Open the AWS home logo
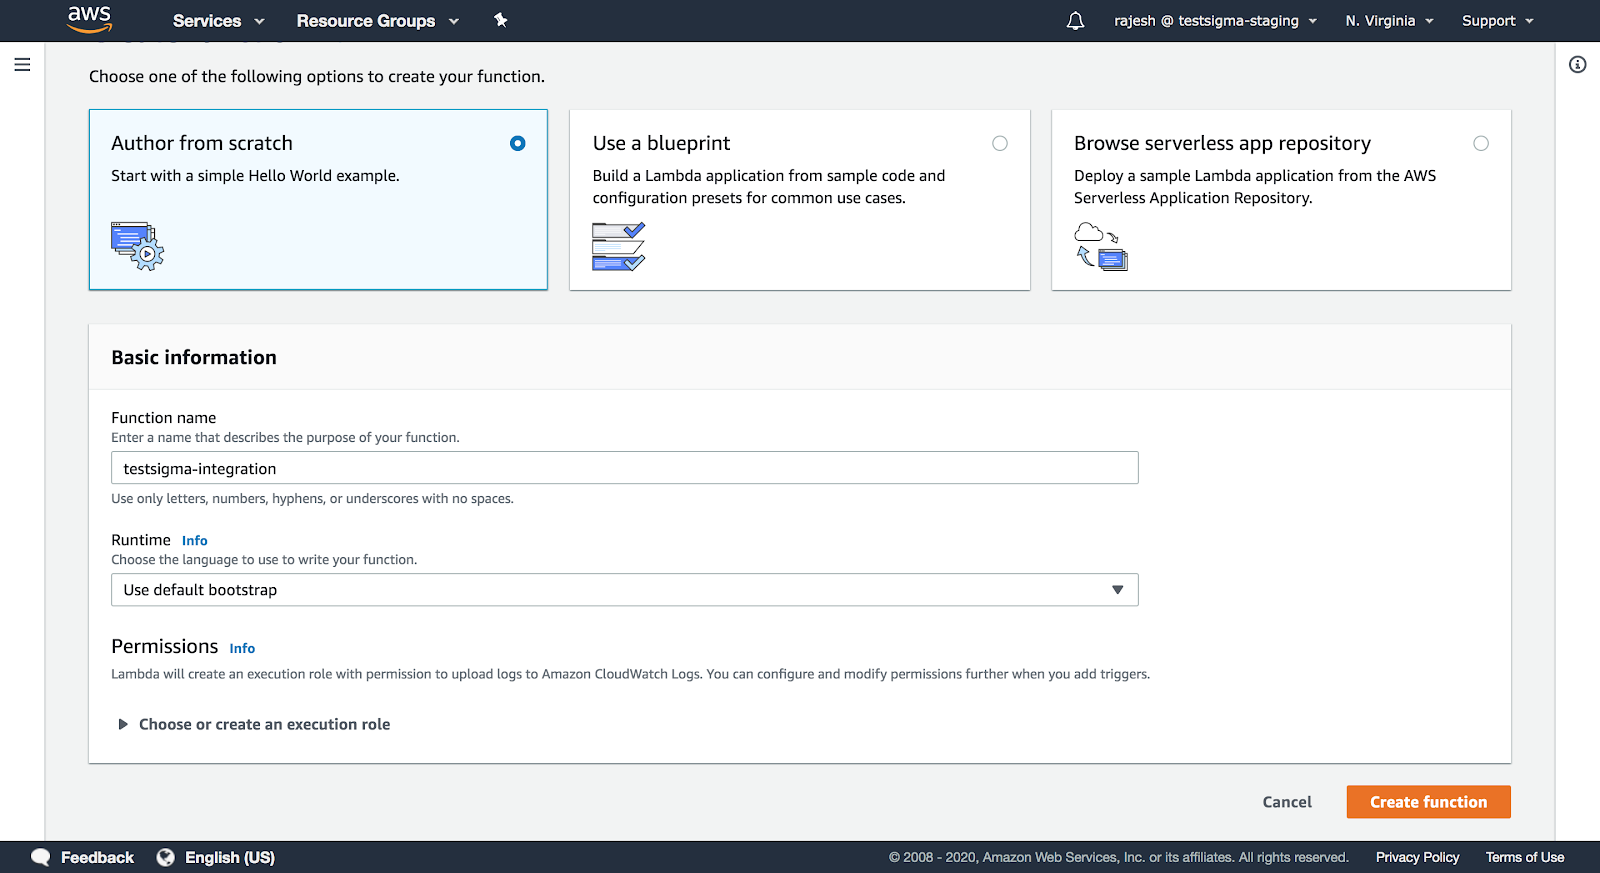Image resolution: width=1600 pixels, height=873 pixels. click(x=89, y=19)
